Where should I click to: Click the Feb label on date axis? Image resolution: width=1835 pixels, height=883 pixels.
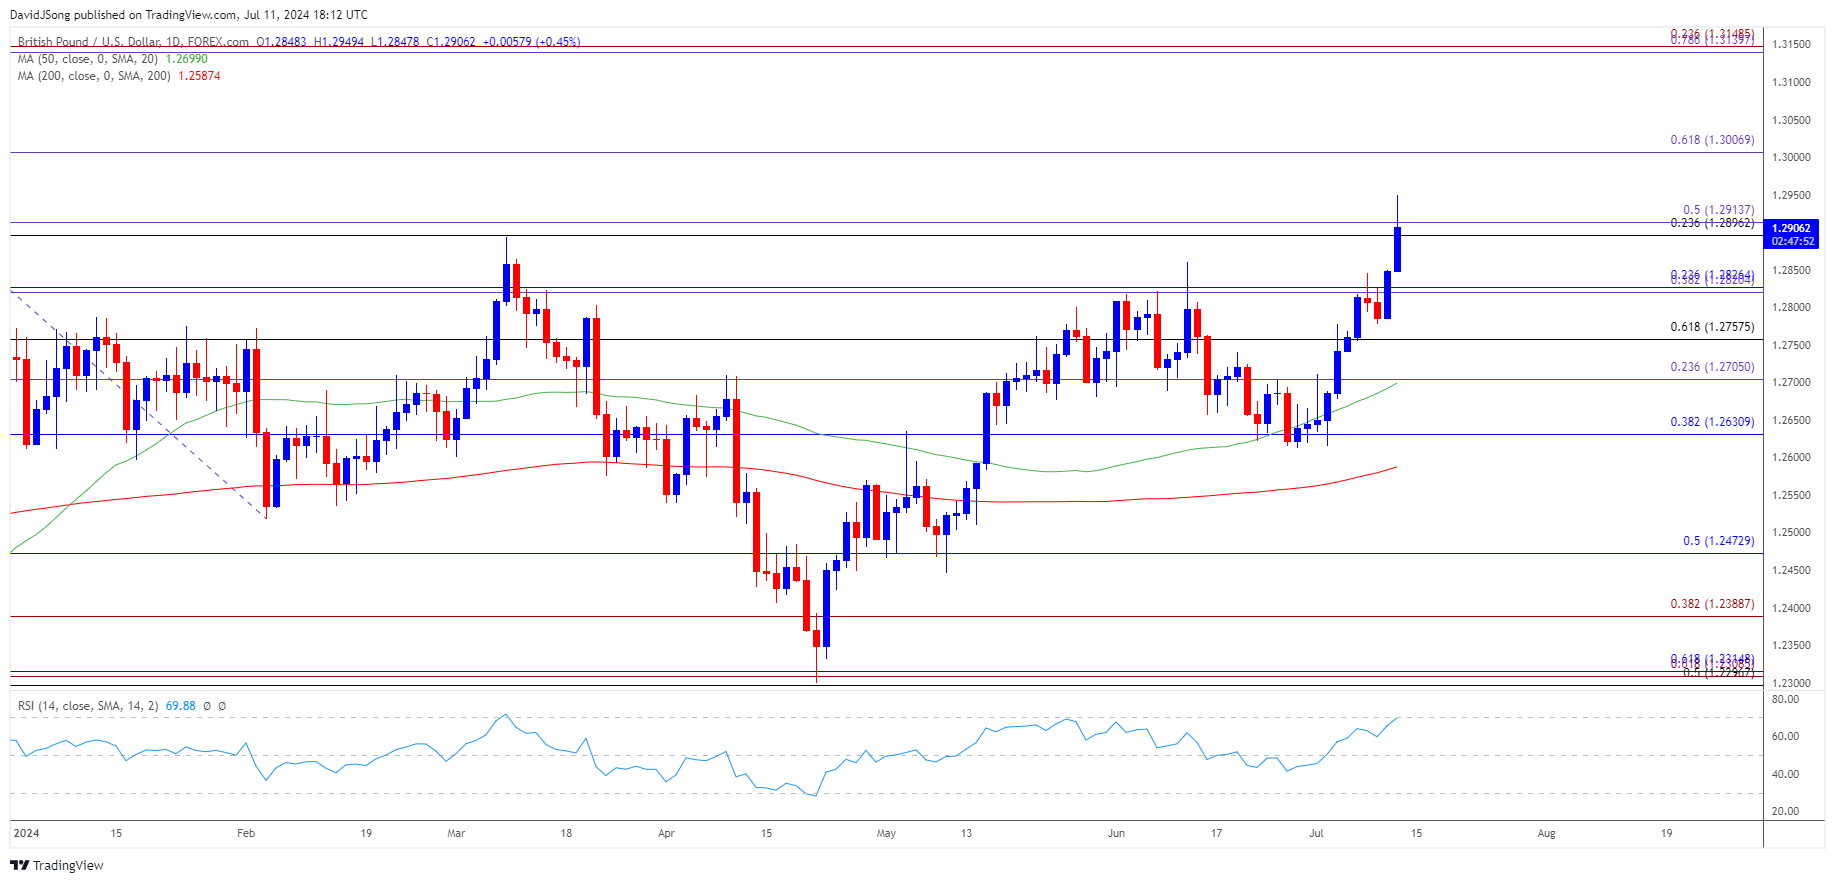246,833
